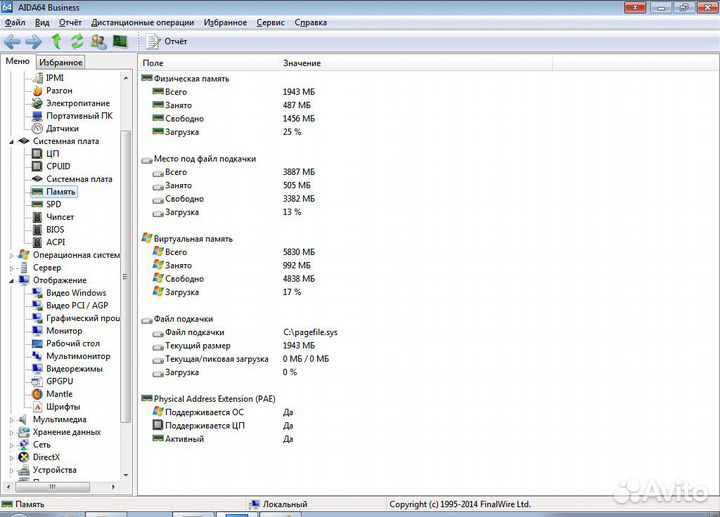Viewport: 720px width, 517px height.
Task: Refresh using the green circular arrows icon
Action: pyautogui.click(x=77, y=41)
